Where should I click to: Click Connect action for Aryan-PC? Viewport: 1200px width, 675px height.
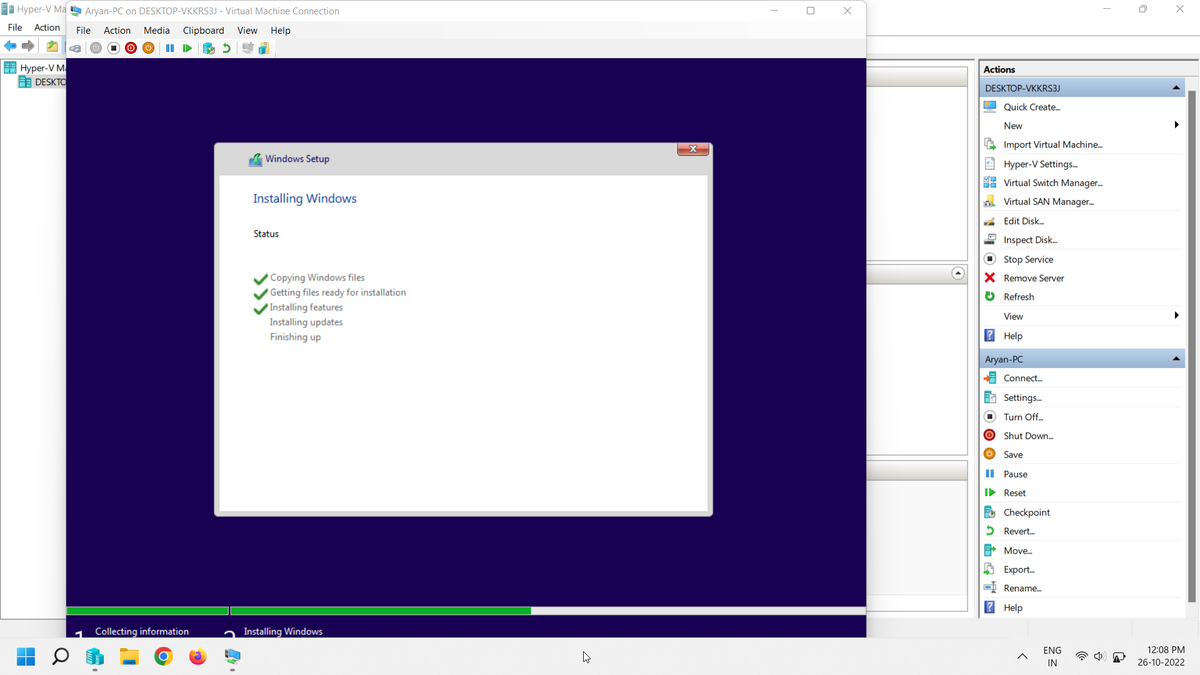pyautogui.click(x=1023, y=378)
